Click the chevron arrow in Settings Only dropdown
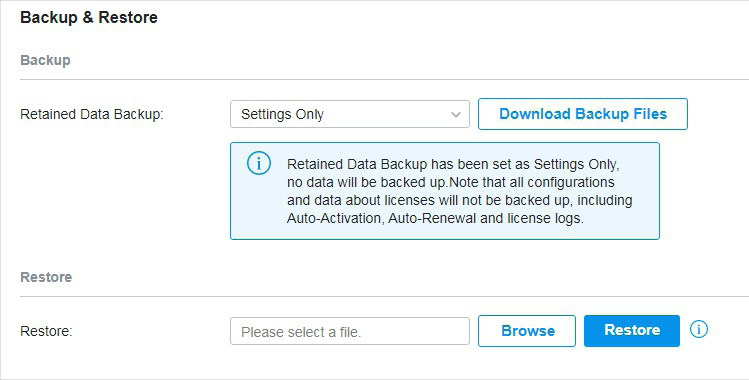 [456, 115]
